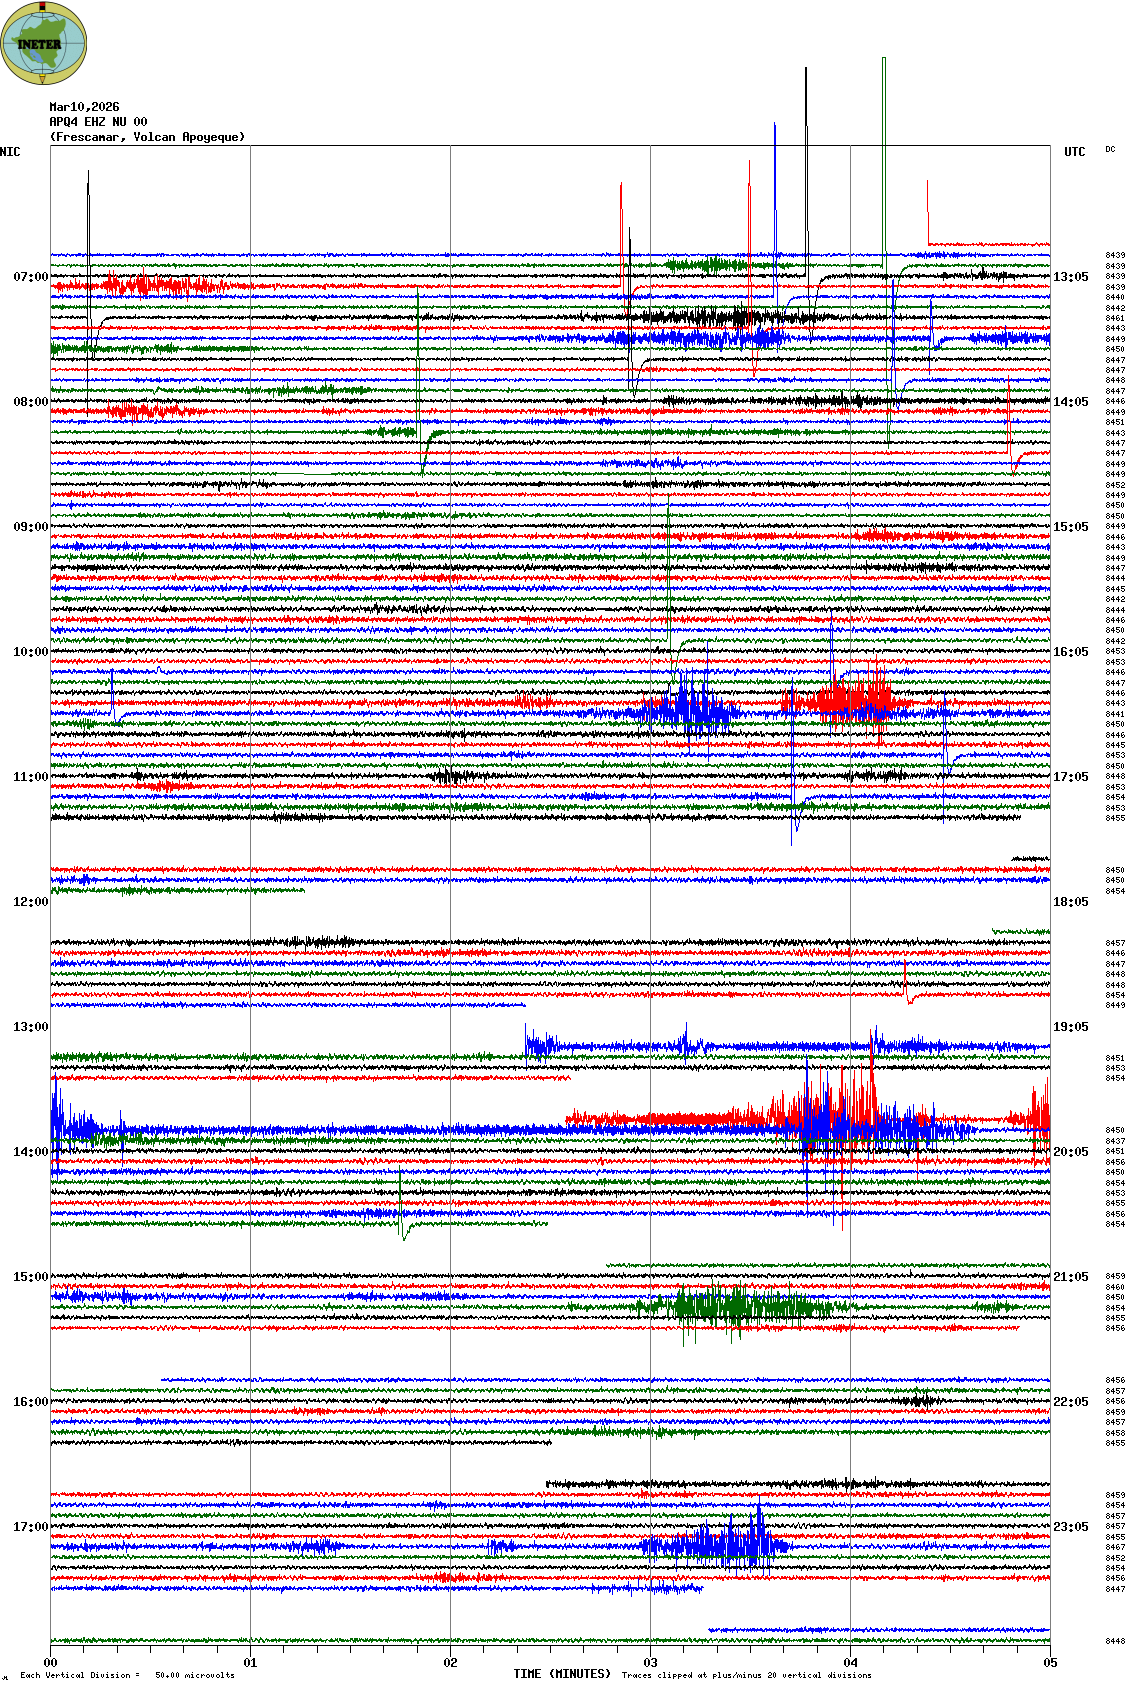Click the 05 minute mark on the bottom axis
The image size is (1130, 1689).
(1050, 1663)
